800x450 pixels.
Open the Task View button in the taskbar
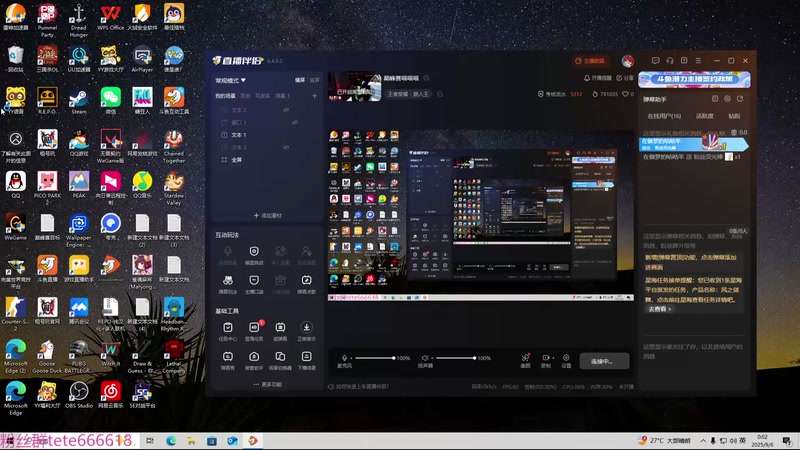tap(150, 441)
